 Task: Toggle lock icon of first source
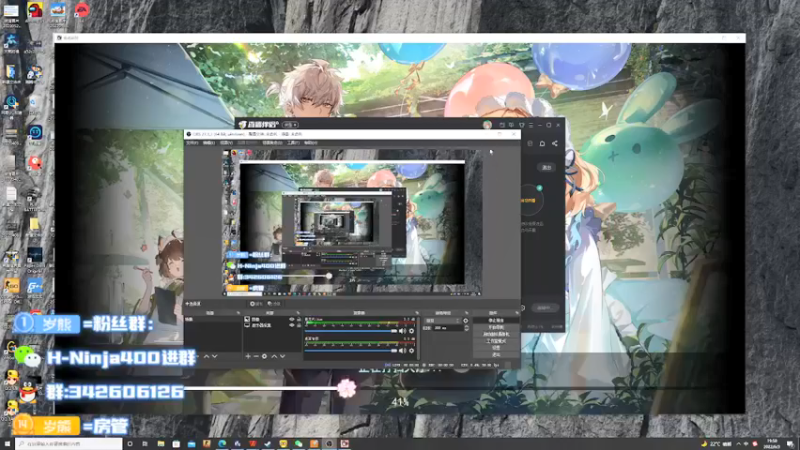pyautogui.click(x=299, y=319)
